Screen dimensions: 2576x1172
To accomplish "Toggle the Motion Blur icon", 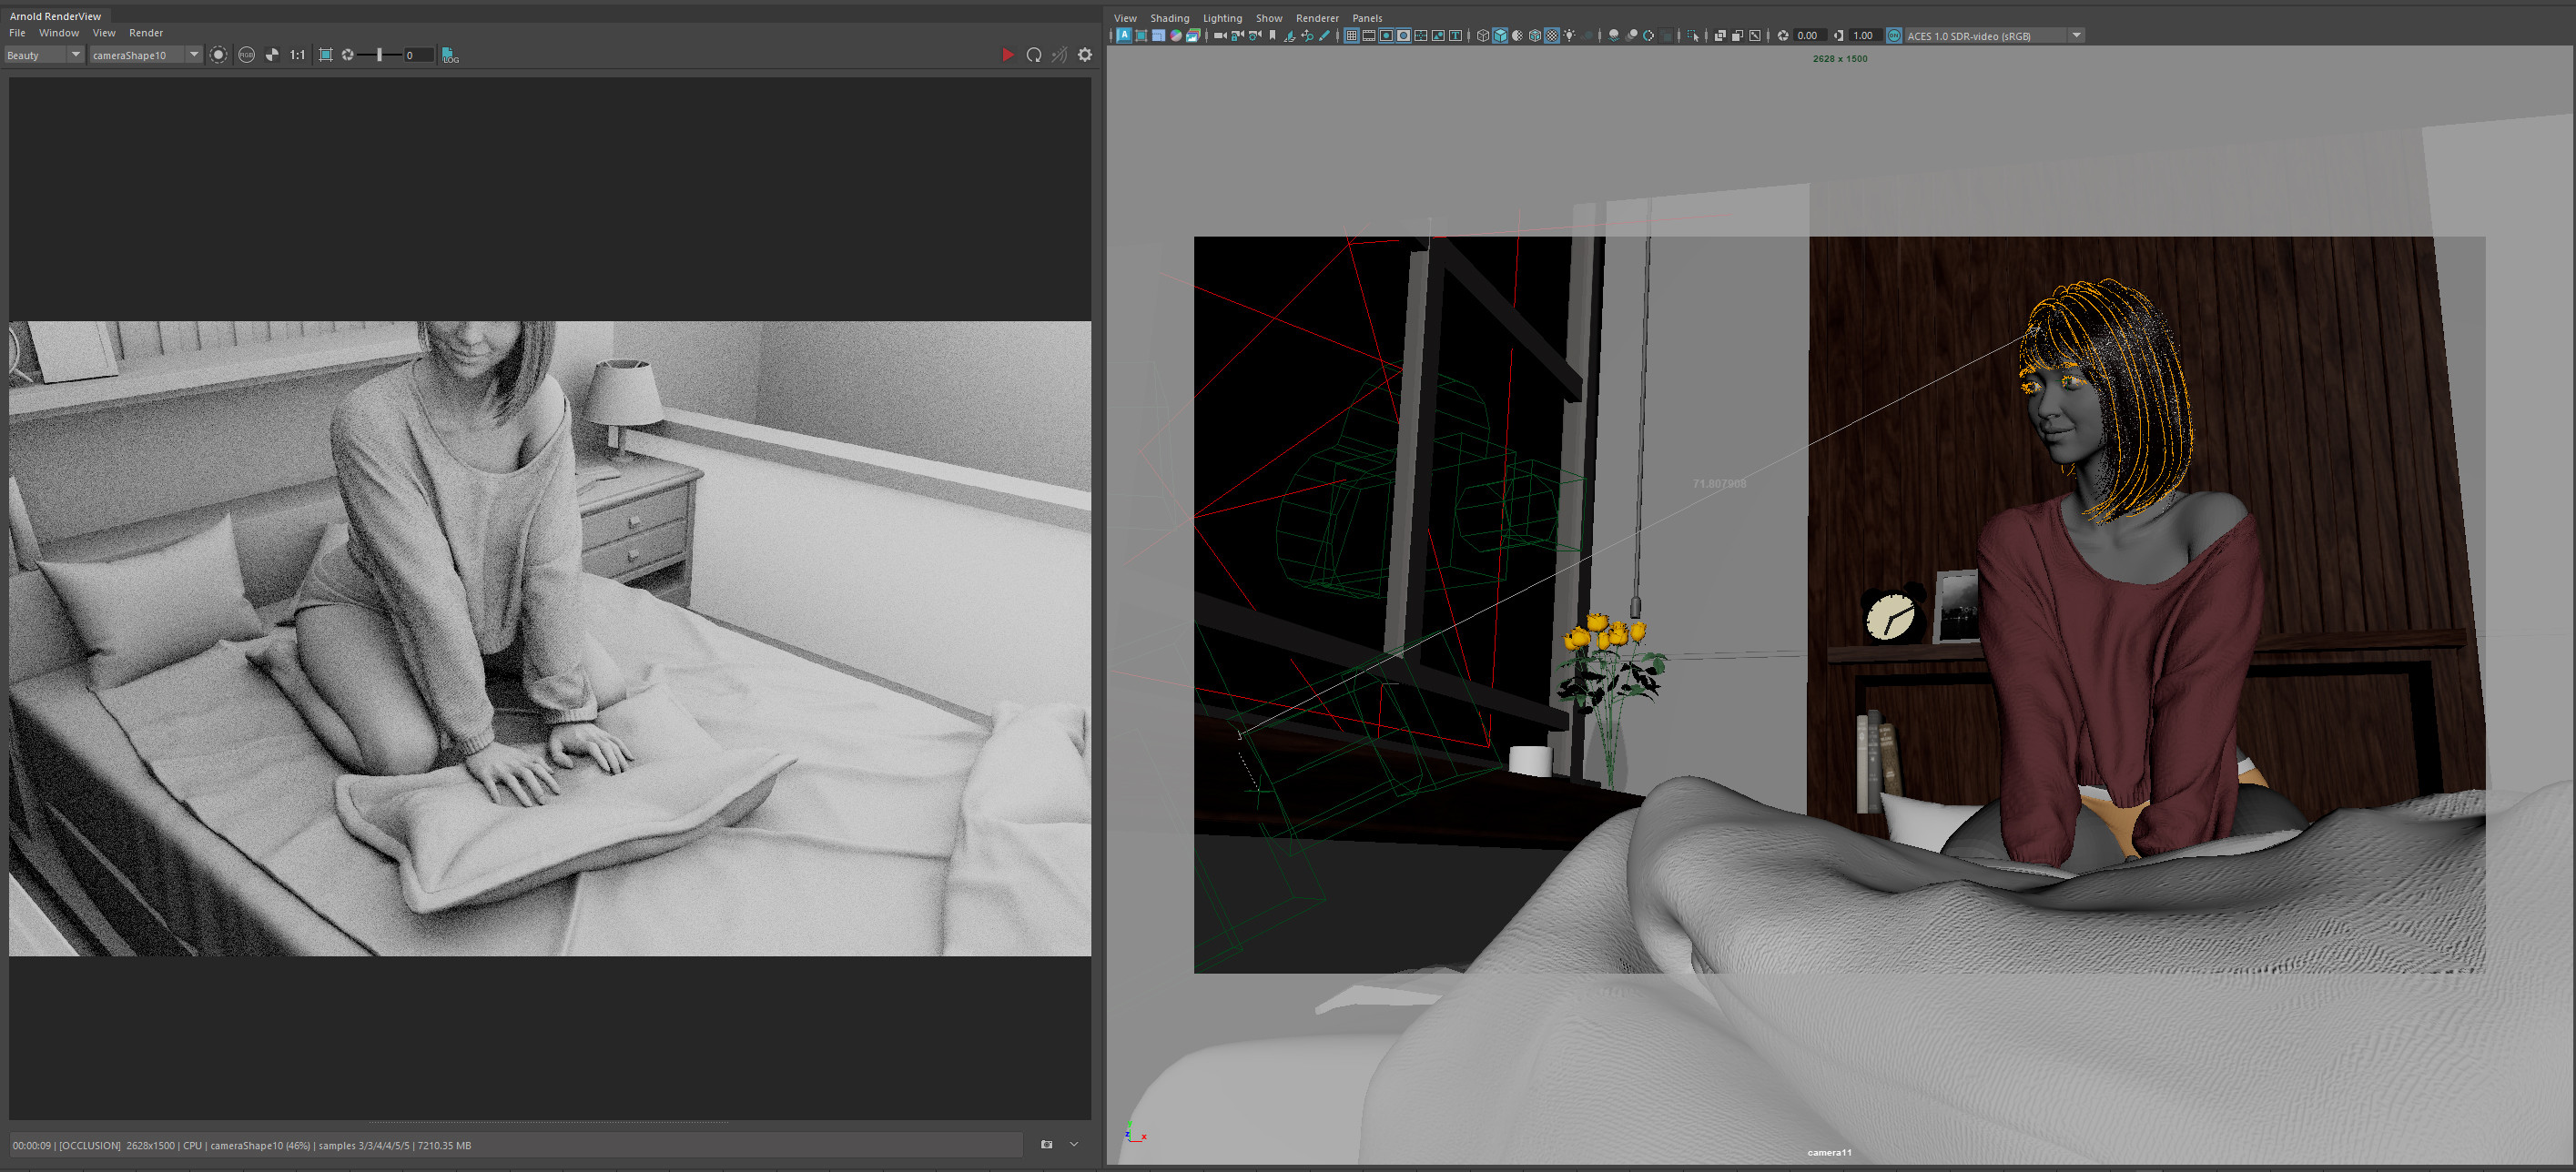I will (1631, 36).
